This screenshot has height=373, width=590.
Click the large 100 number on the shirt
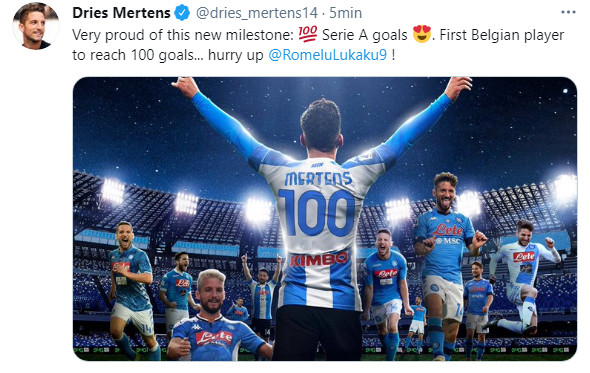tap(317, 213)
